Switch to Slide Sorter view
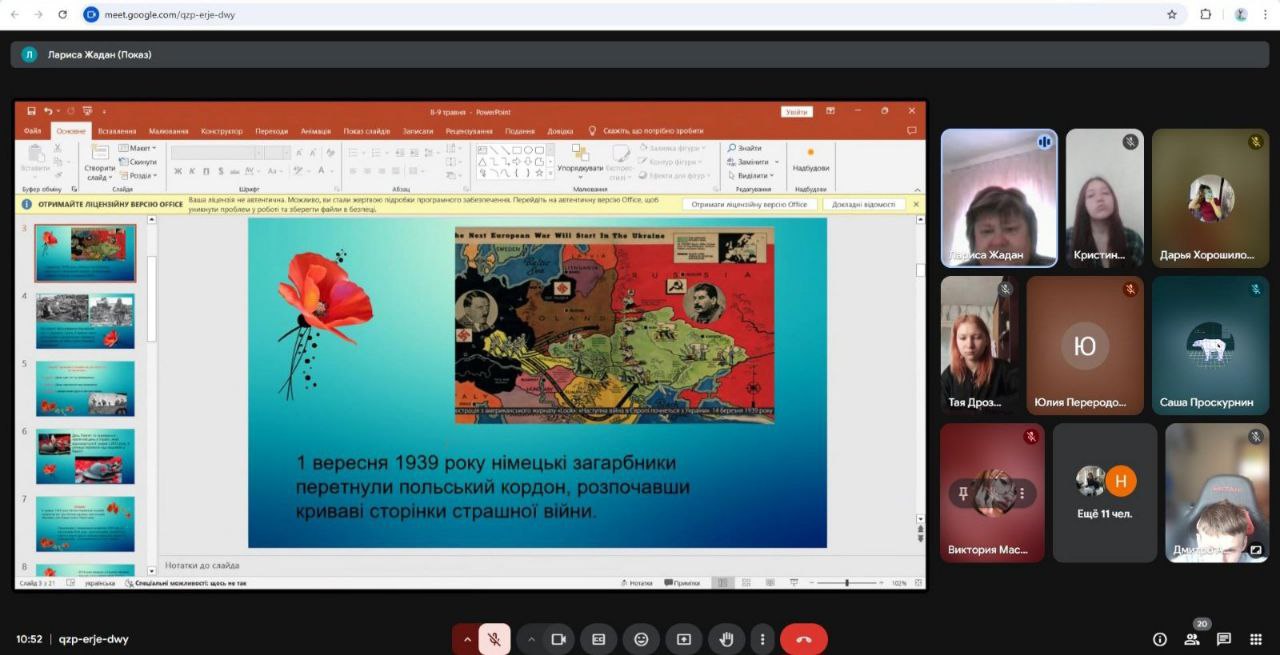The width and height of the screenshot is (1280, 655). [x=746, y=583]
